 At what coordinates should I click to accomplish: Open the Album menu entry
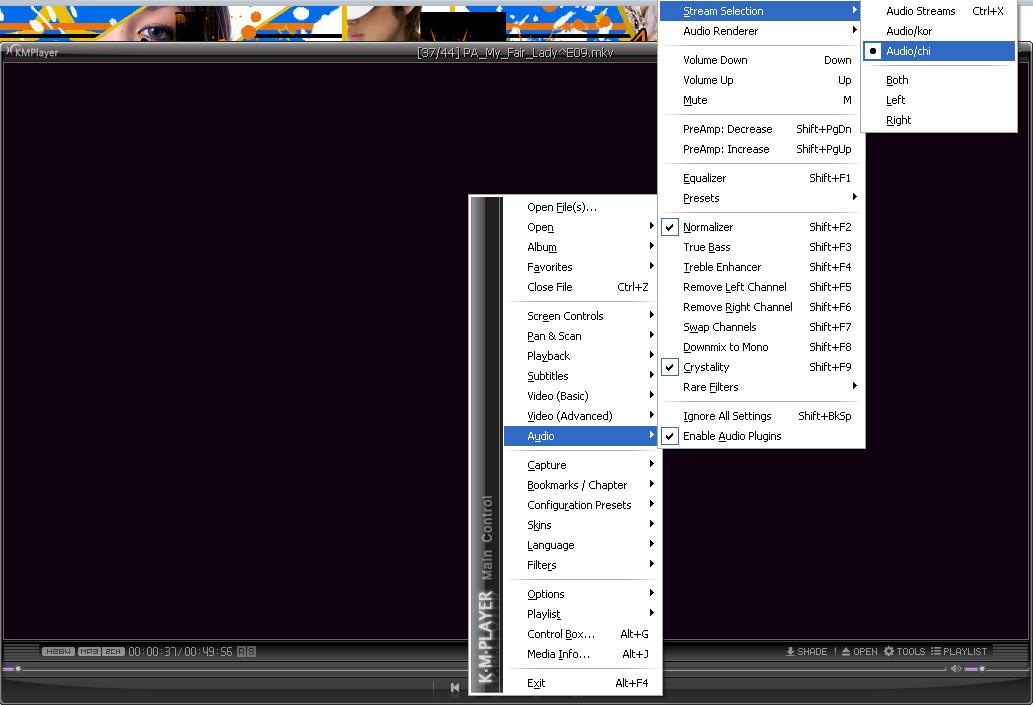click(x=580, y=247)
